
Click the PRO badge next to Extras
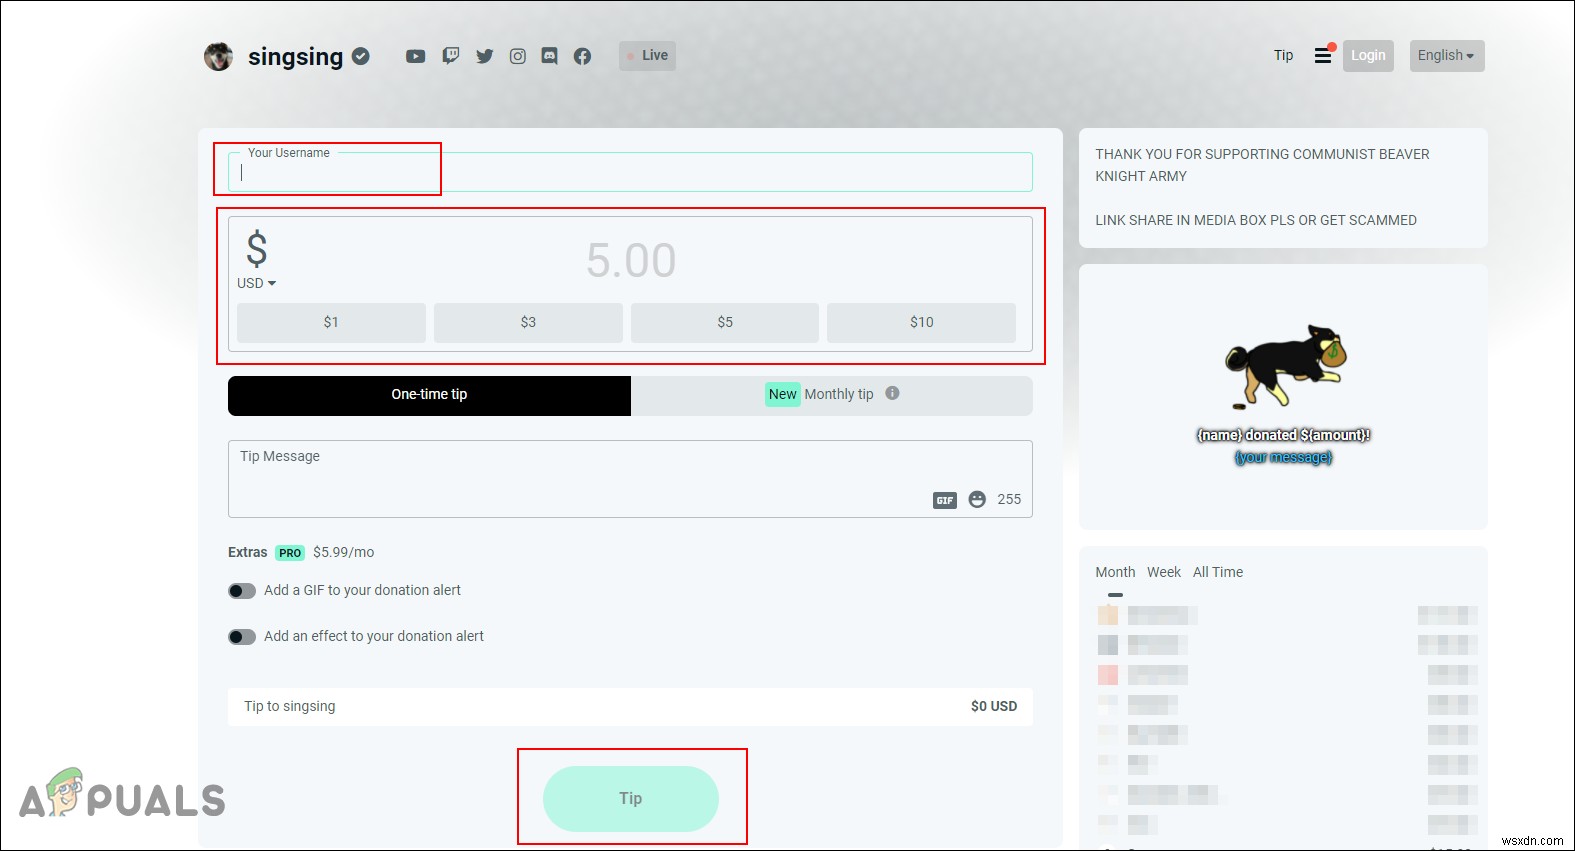coord(290,553)
